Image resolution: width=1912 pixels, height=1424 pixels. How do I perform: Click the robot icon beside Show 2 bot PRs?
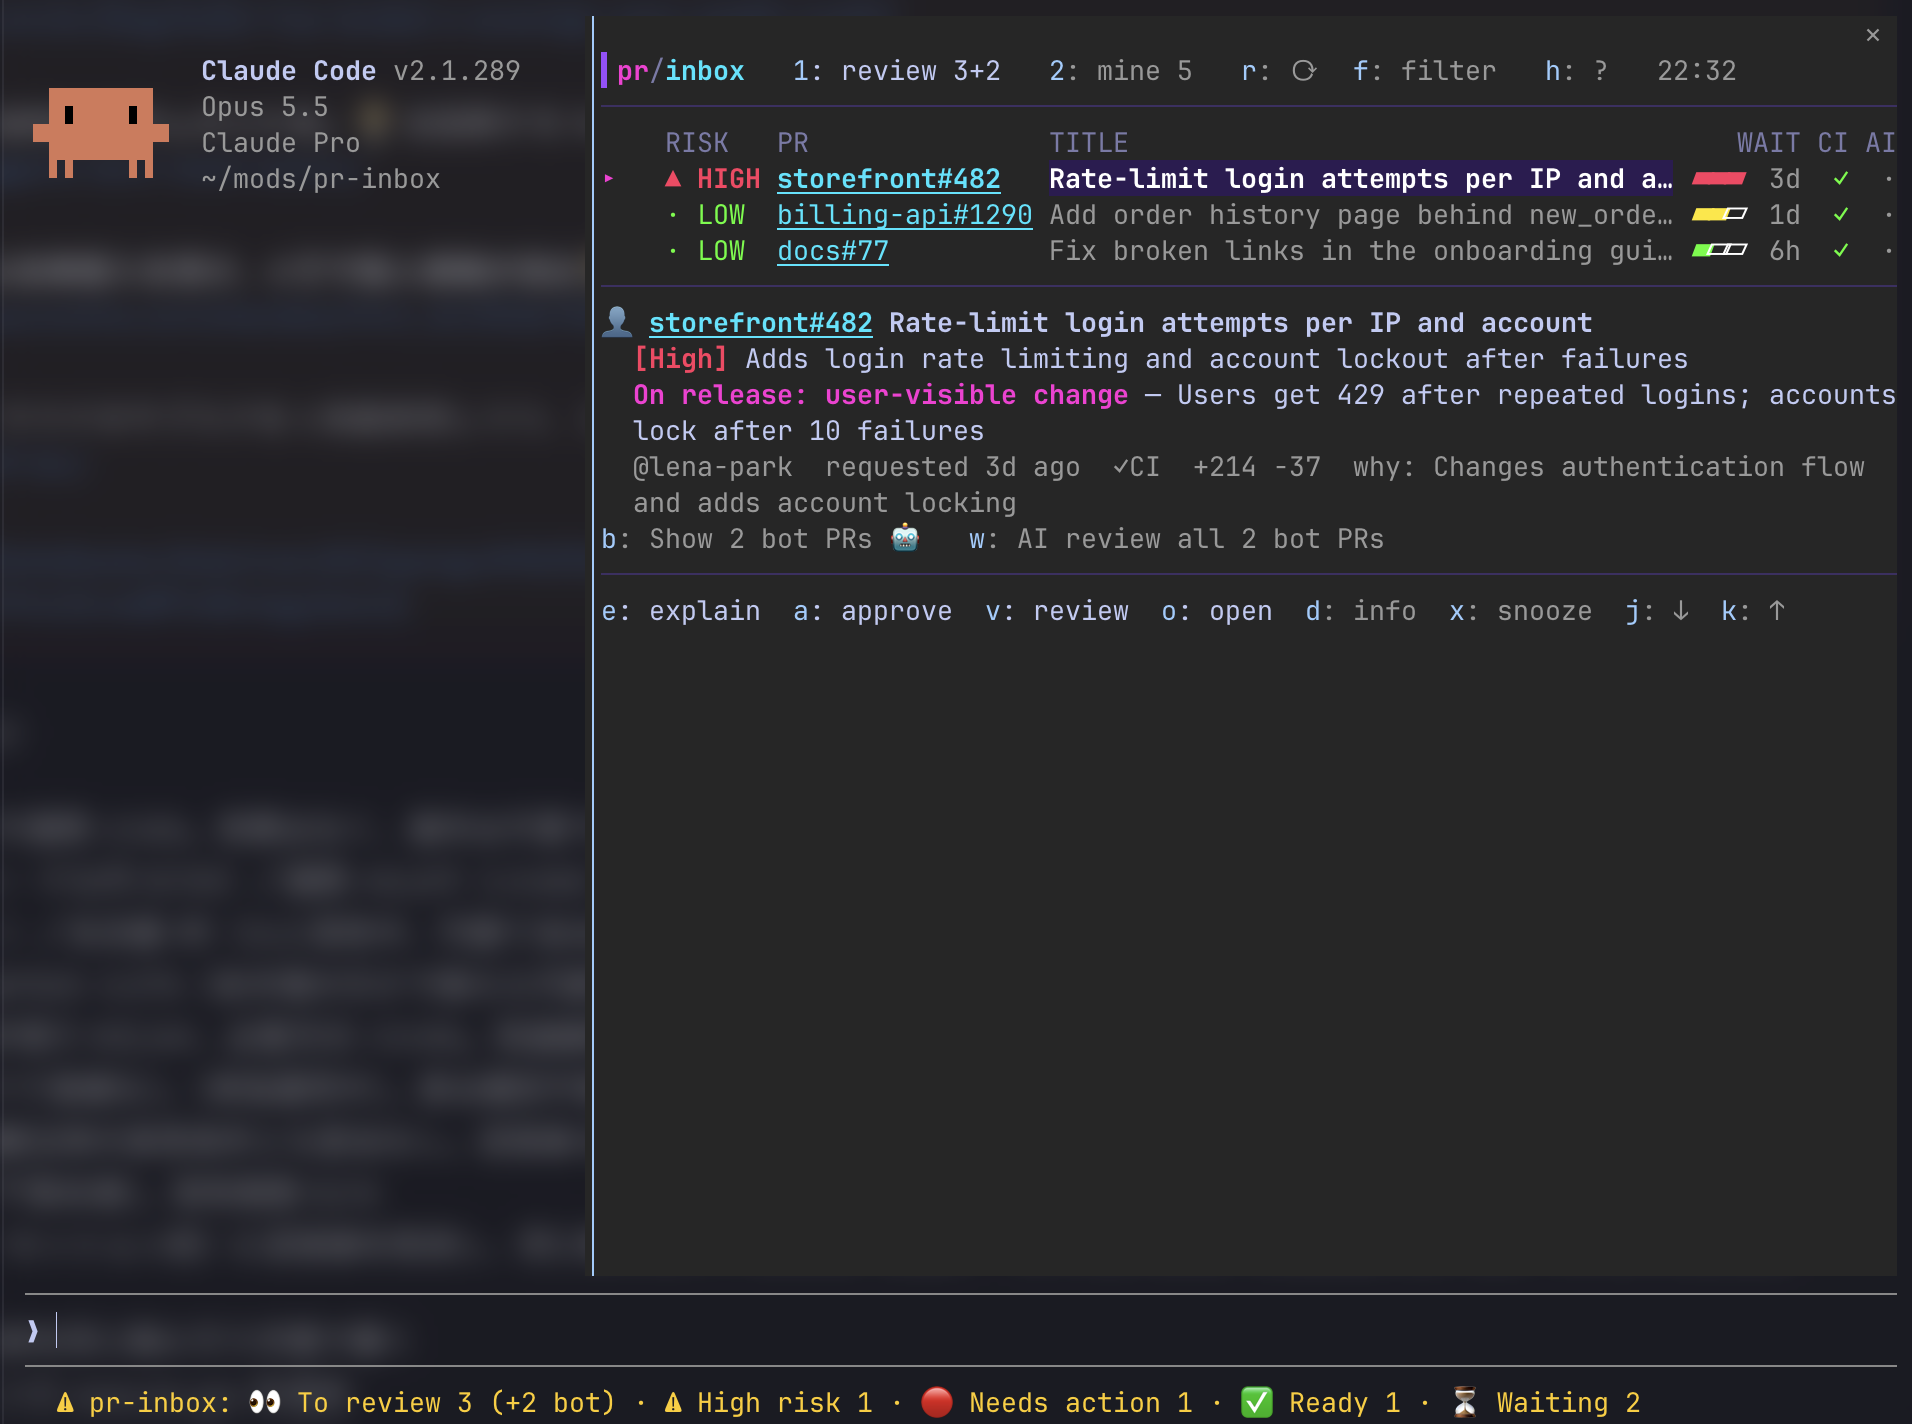905,538
